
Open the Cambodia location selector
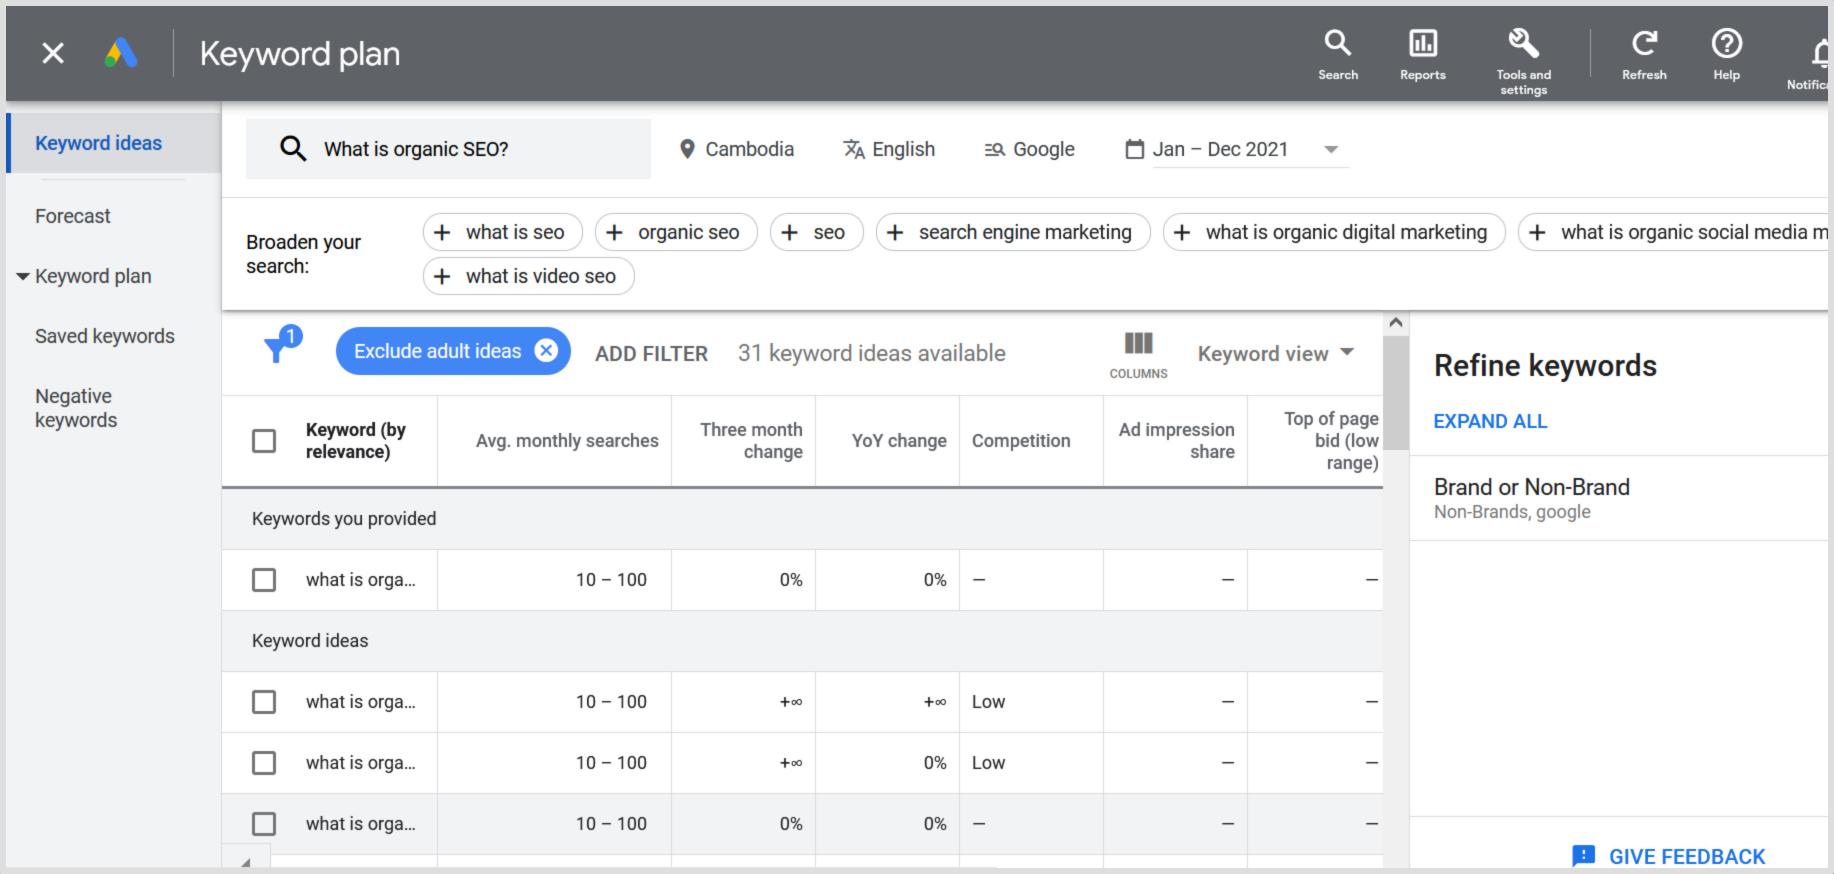[736, 149]
